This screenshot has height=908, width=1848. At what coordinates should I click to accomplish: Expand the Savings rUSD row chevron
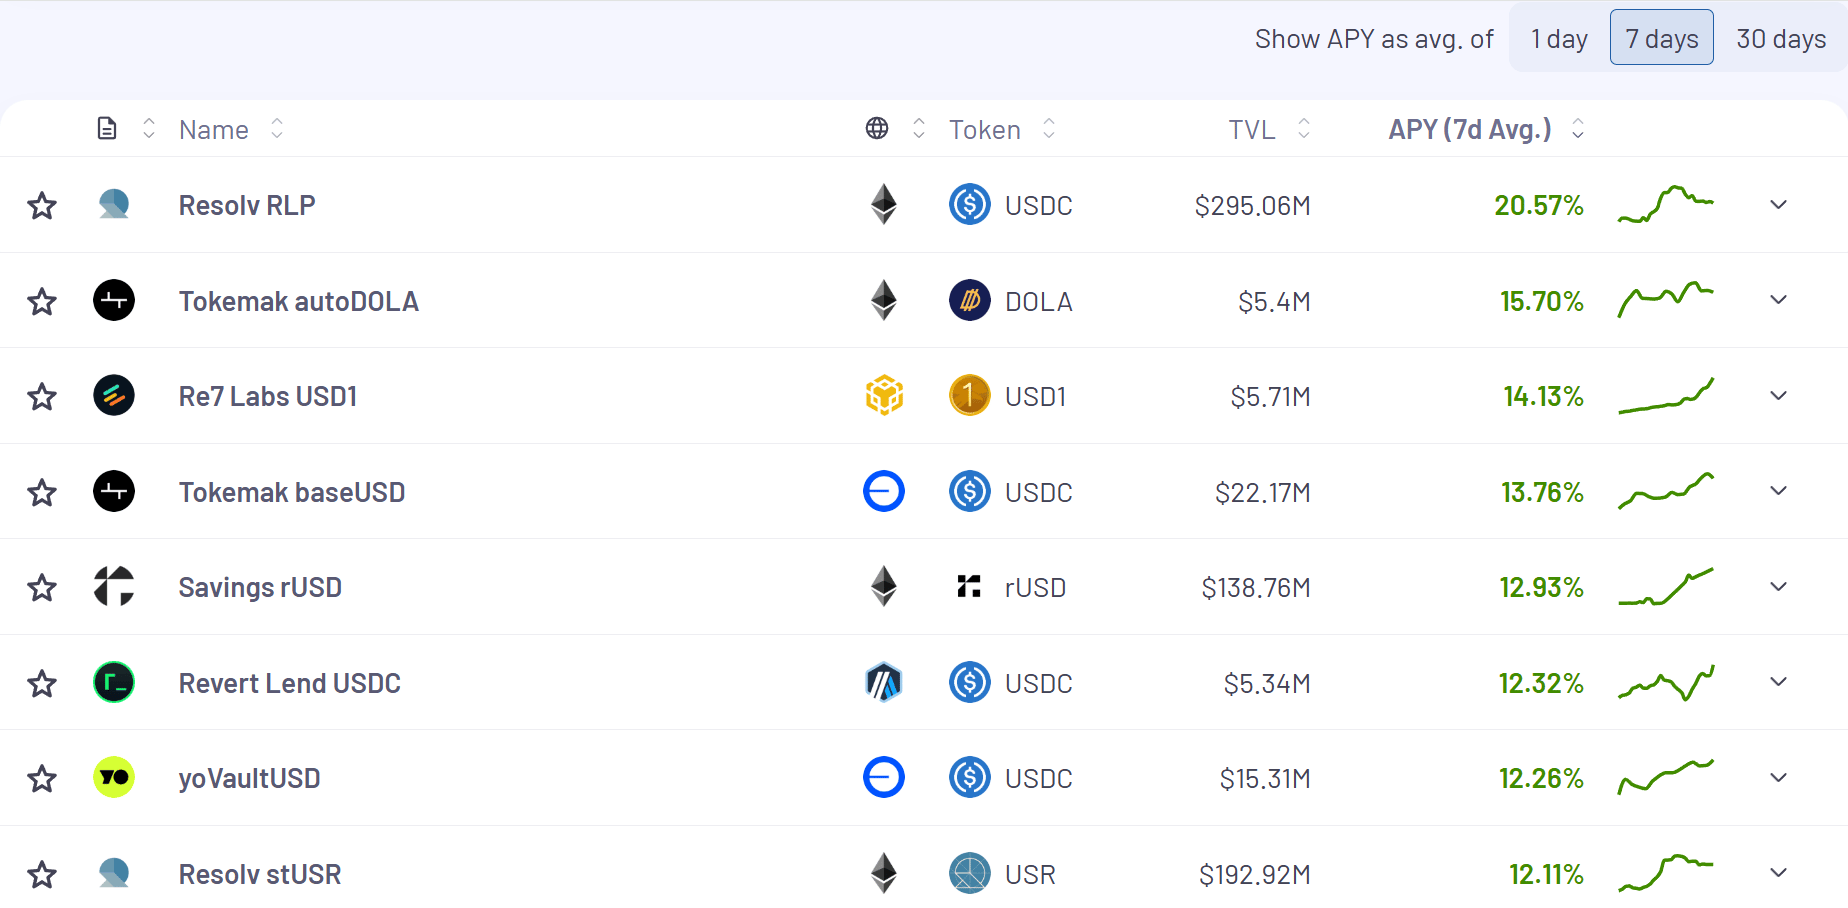1778,587
